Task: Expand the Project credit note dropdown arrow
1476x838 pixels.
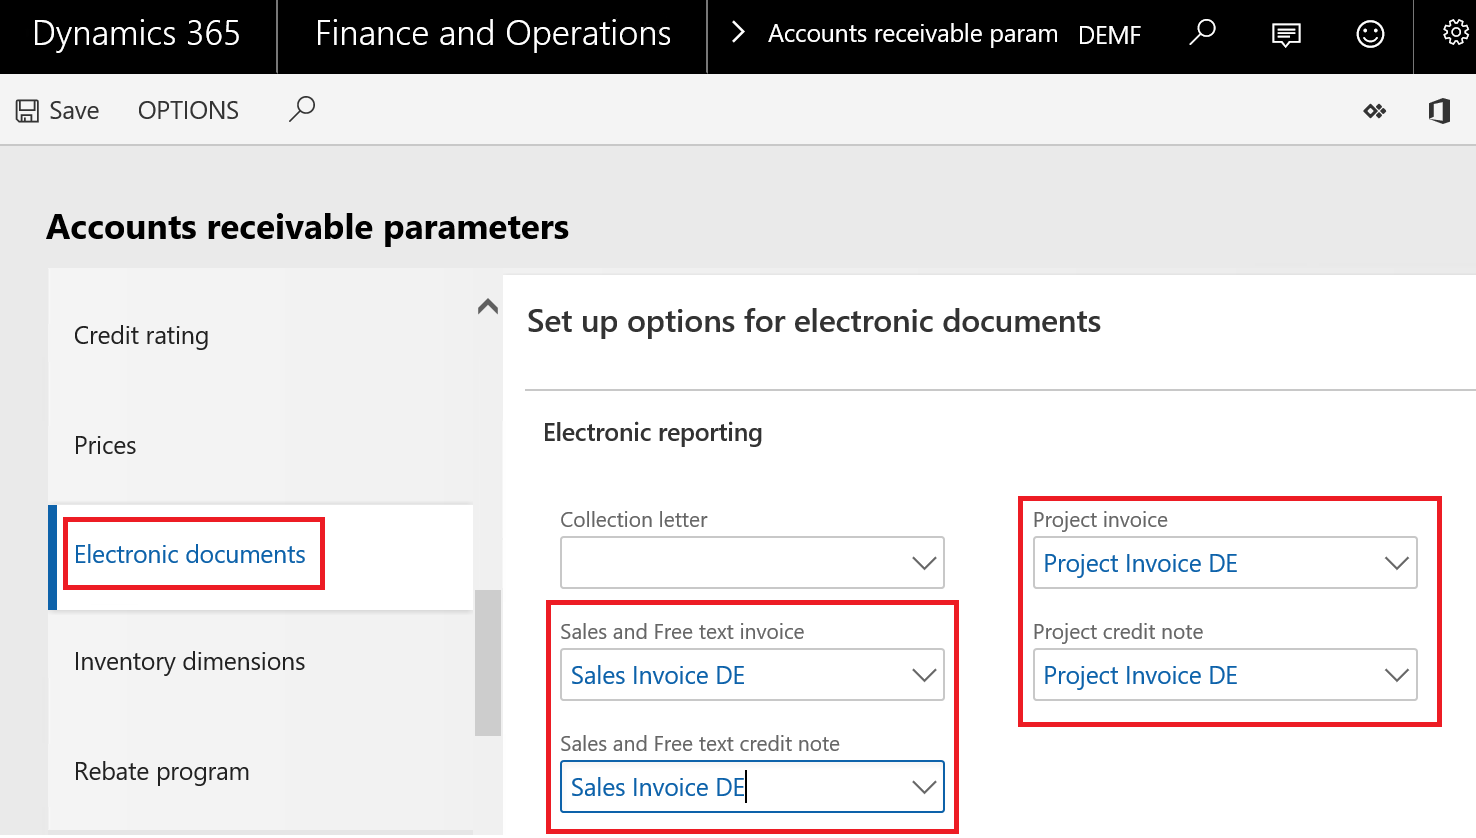Action: 1397,675
